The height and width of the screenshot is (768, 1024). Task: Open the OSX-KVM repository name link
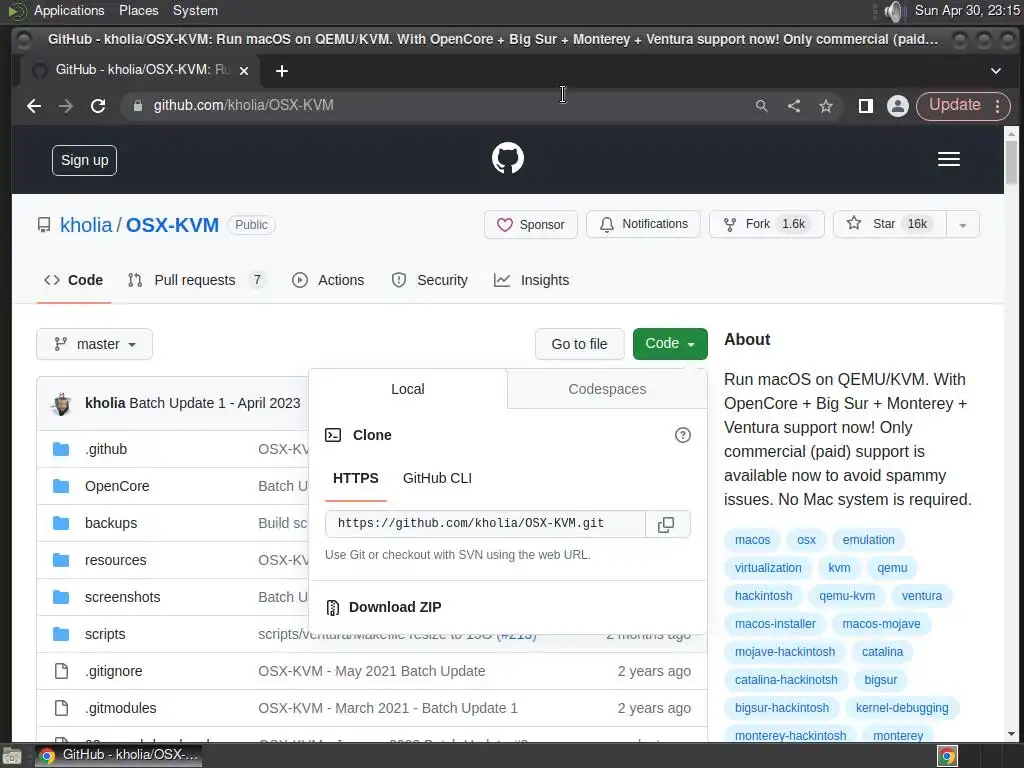[x=172, y=225]
